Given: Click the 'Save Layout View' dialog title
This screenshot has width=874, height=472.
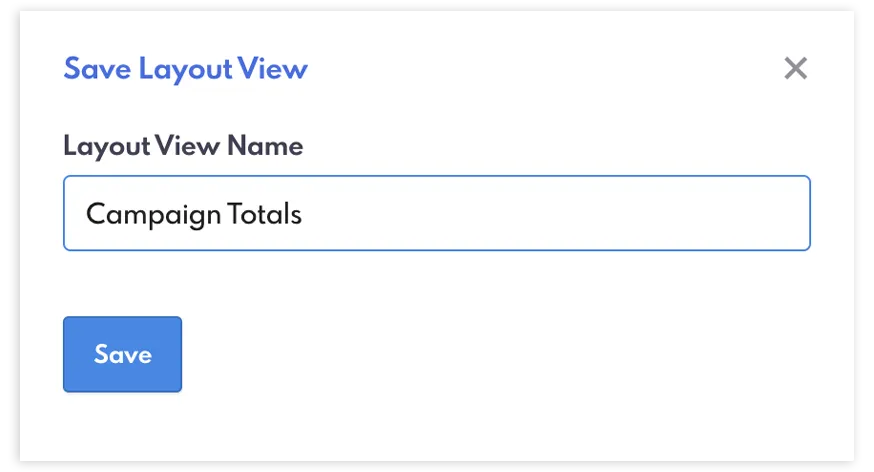Looking at the screenshot, I should point(185,69).
